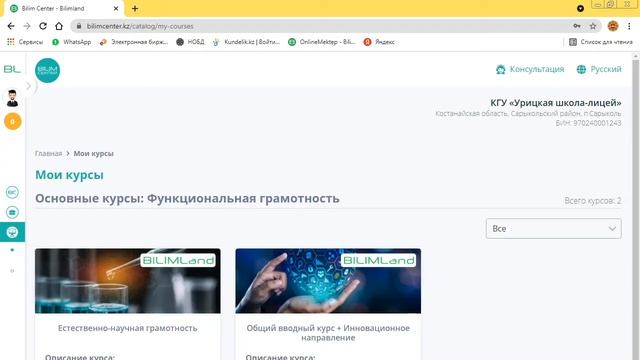Click the round Bilim Center logo
This screenshot has height=360, width=640.
click(x=47, y=70)
